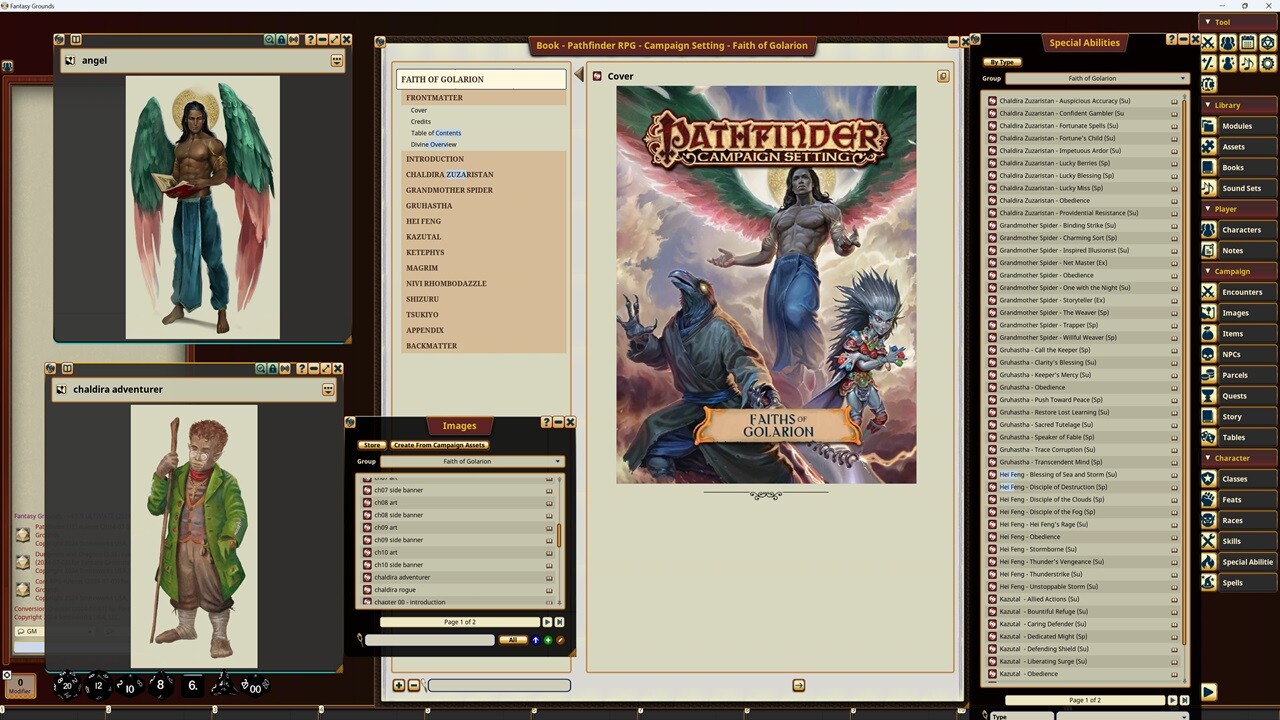
Task: Toggle By Type grouping in Special Abilities
Action: click(x=1001, y=62)
